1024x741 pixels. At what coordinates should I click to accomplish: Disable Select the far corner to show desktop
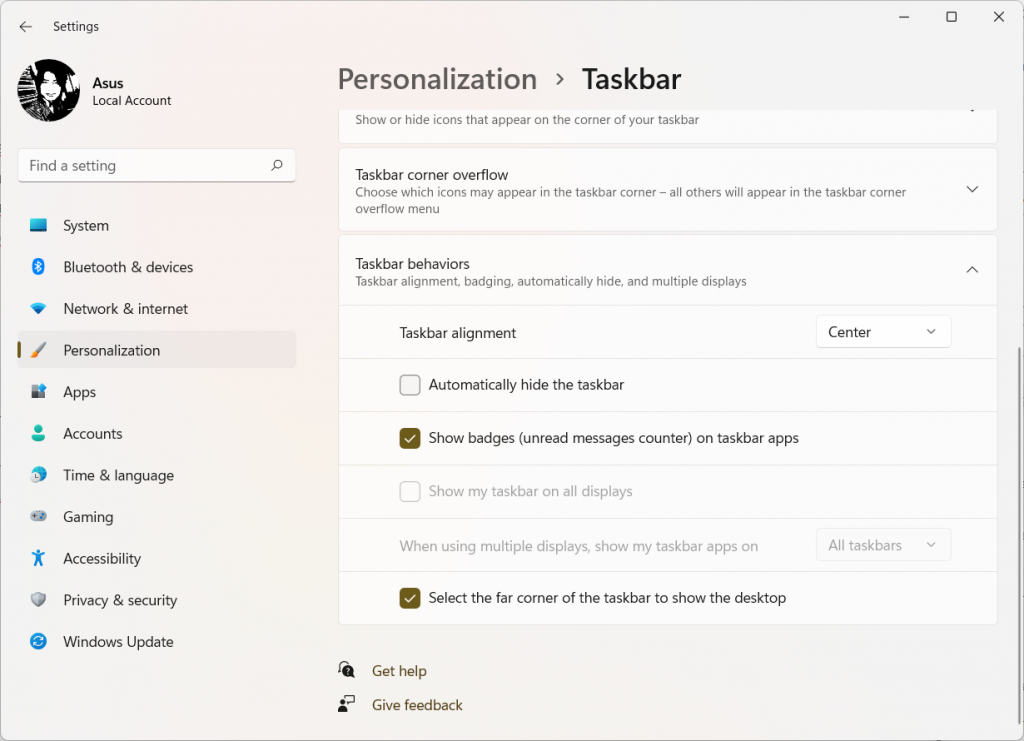pyautogui.click(x=410, y=597)
